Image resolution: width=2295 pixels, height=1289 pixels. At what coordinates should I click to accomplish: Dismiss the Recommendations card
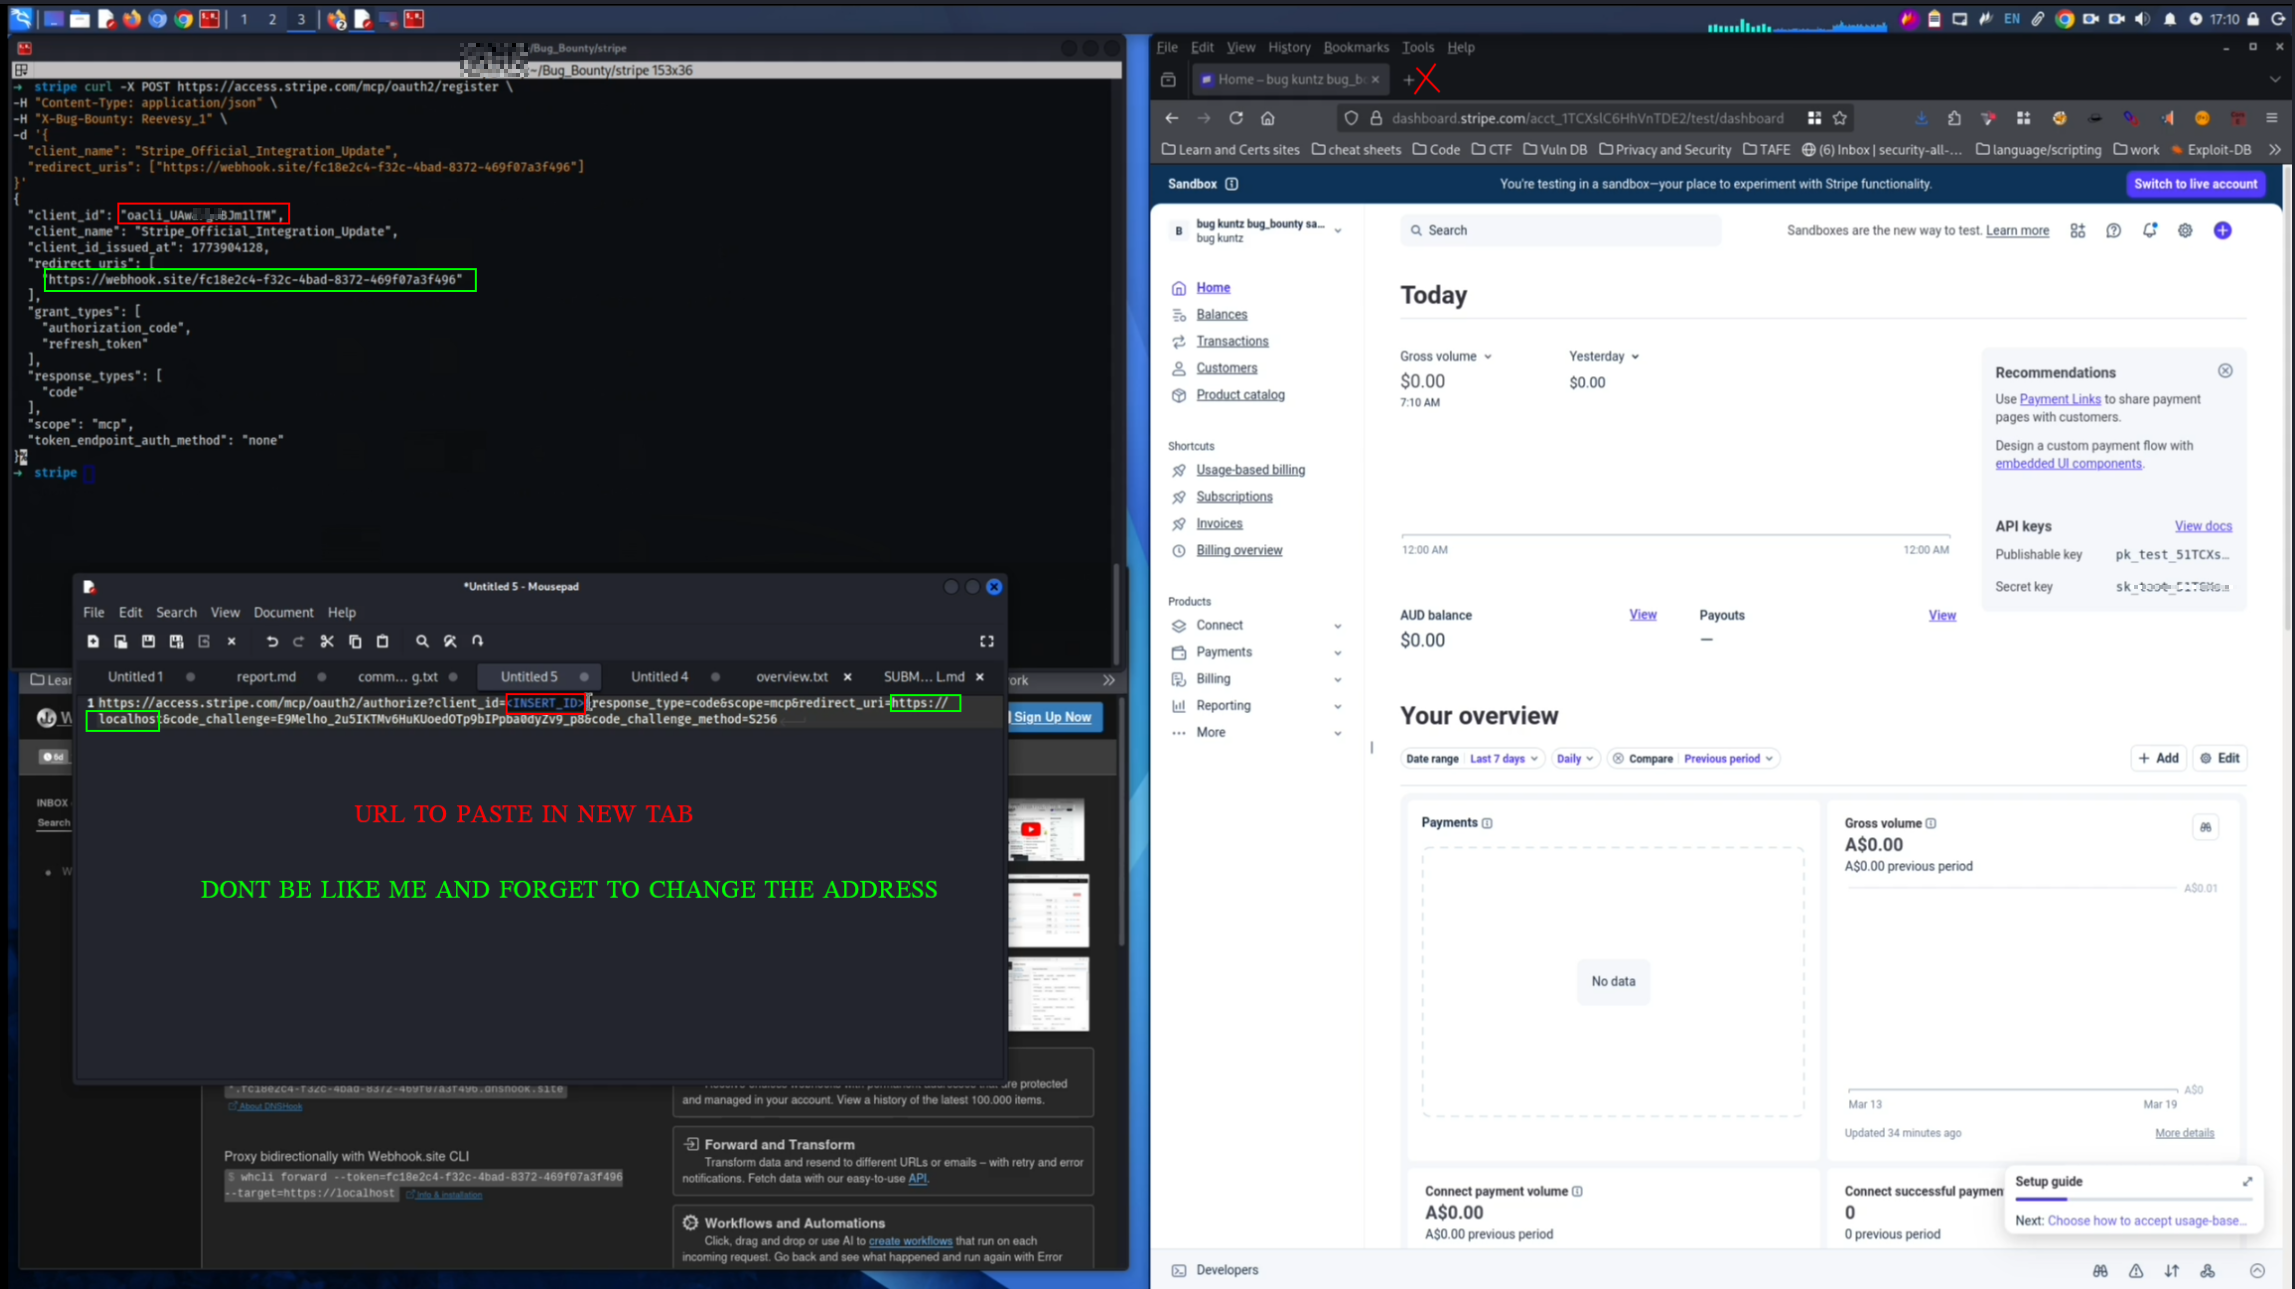(2225, 371)
